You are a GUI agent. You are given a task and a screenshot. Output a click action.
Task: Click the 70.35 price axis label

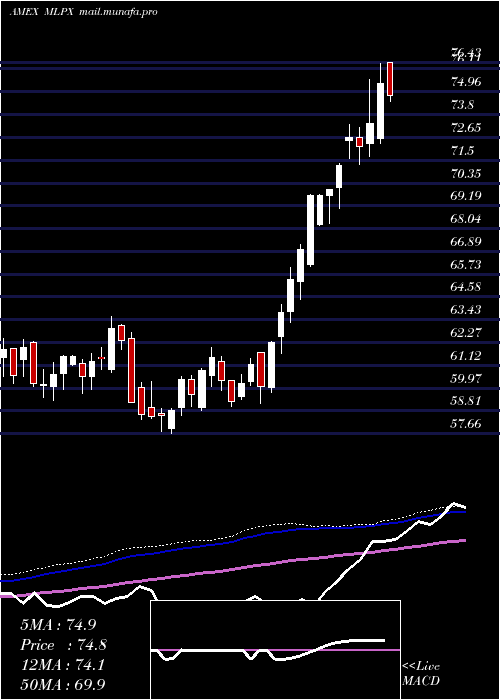tap(467, 173)
